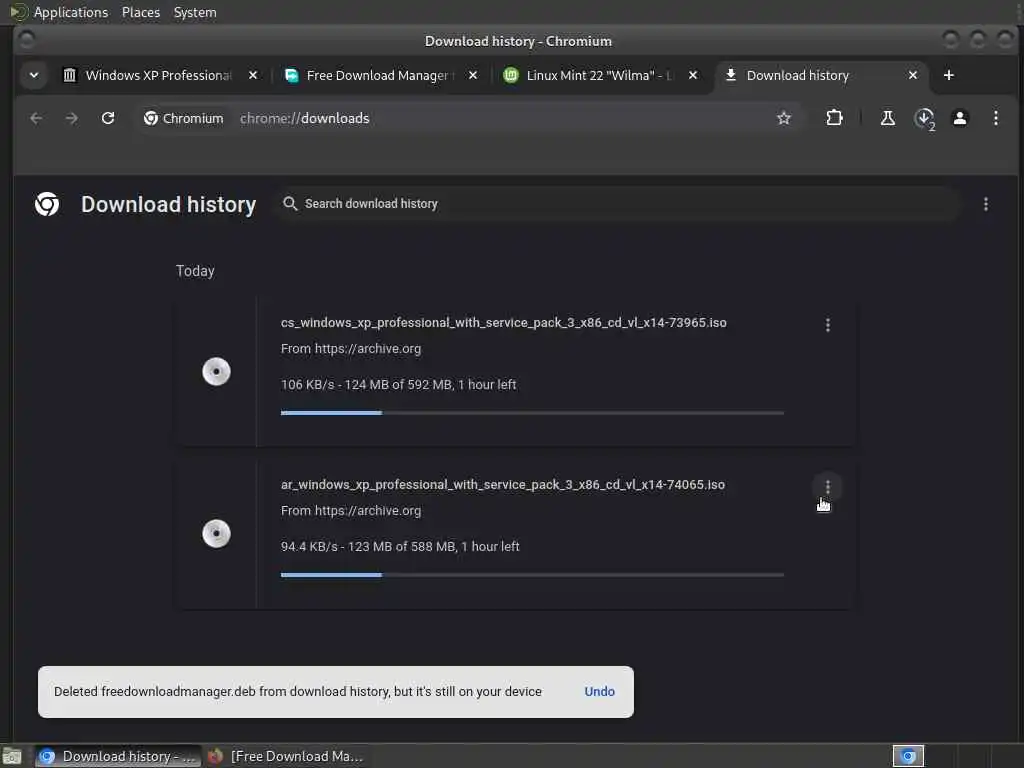Close the Windows XP Professional tab
This screenshot has height=768, width=1024.
pyautogui.click(x=253, y=76)
